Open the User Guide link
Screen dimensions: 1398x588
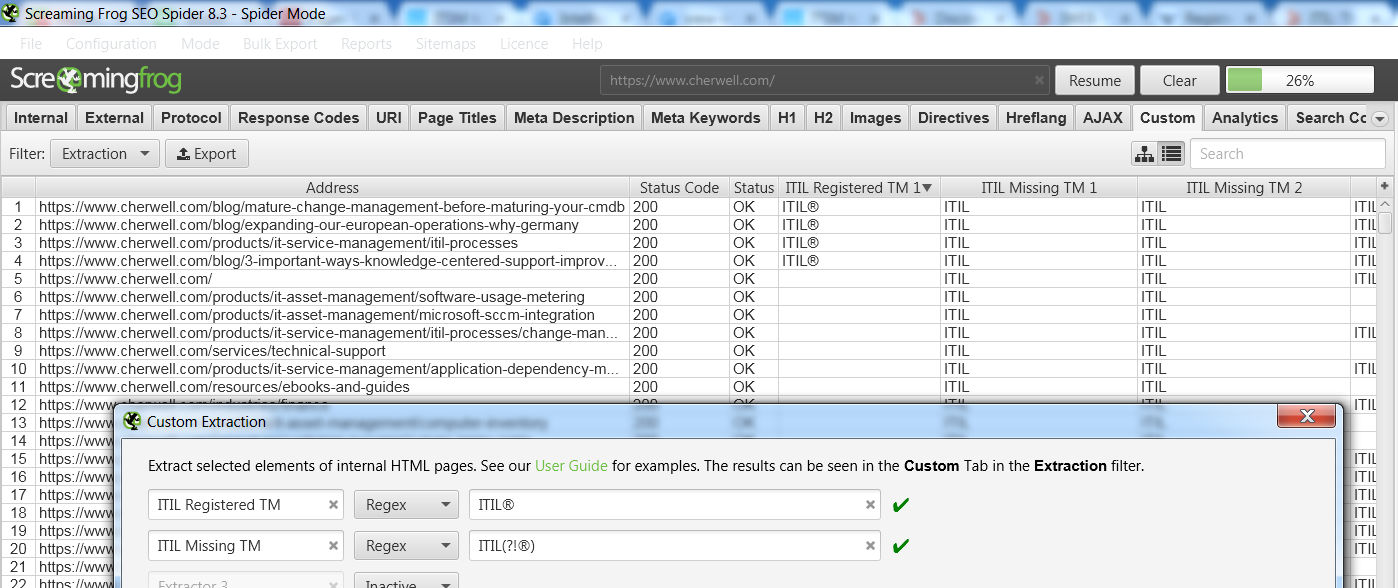pyautogui.click(x=571, y=466)
